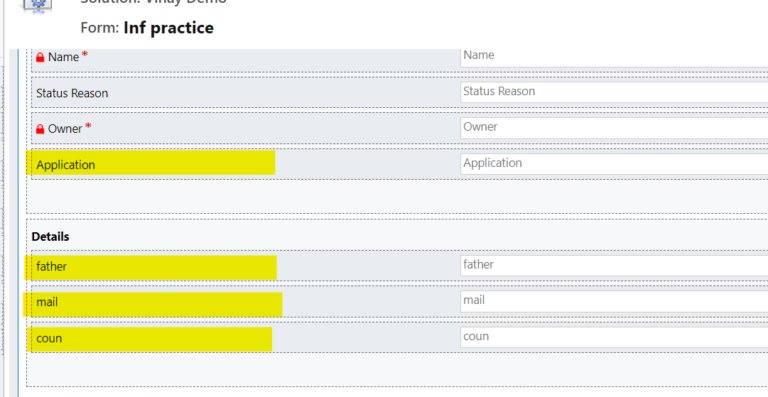This screenshot has width=768, height=397.
Task: Select the Name field label
Action: click(63, 57)
